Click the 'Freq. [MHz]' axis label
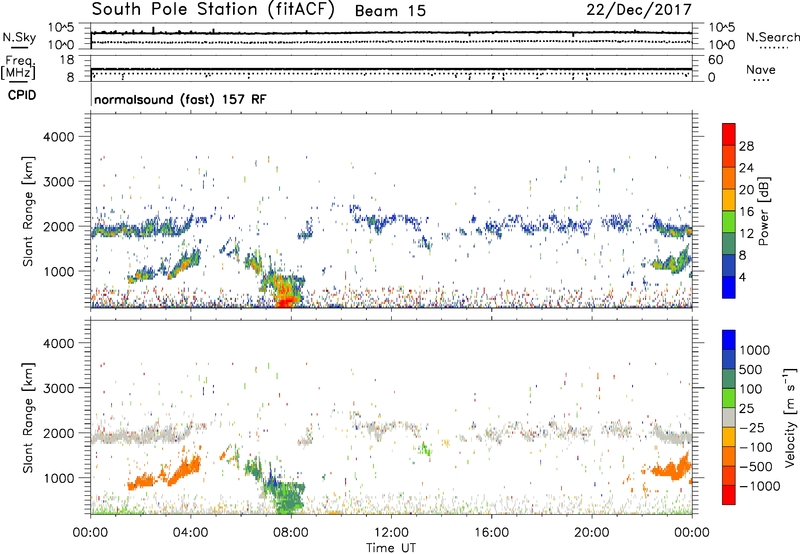The width and height of the screenshot is (800, 554). coord(18,68)
